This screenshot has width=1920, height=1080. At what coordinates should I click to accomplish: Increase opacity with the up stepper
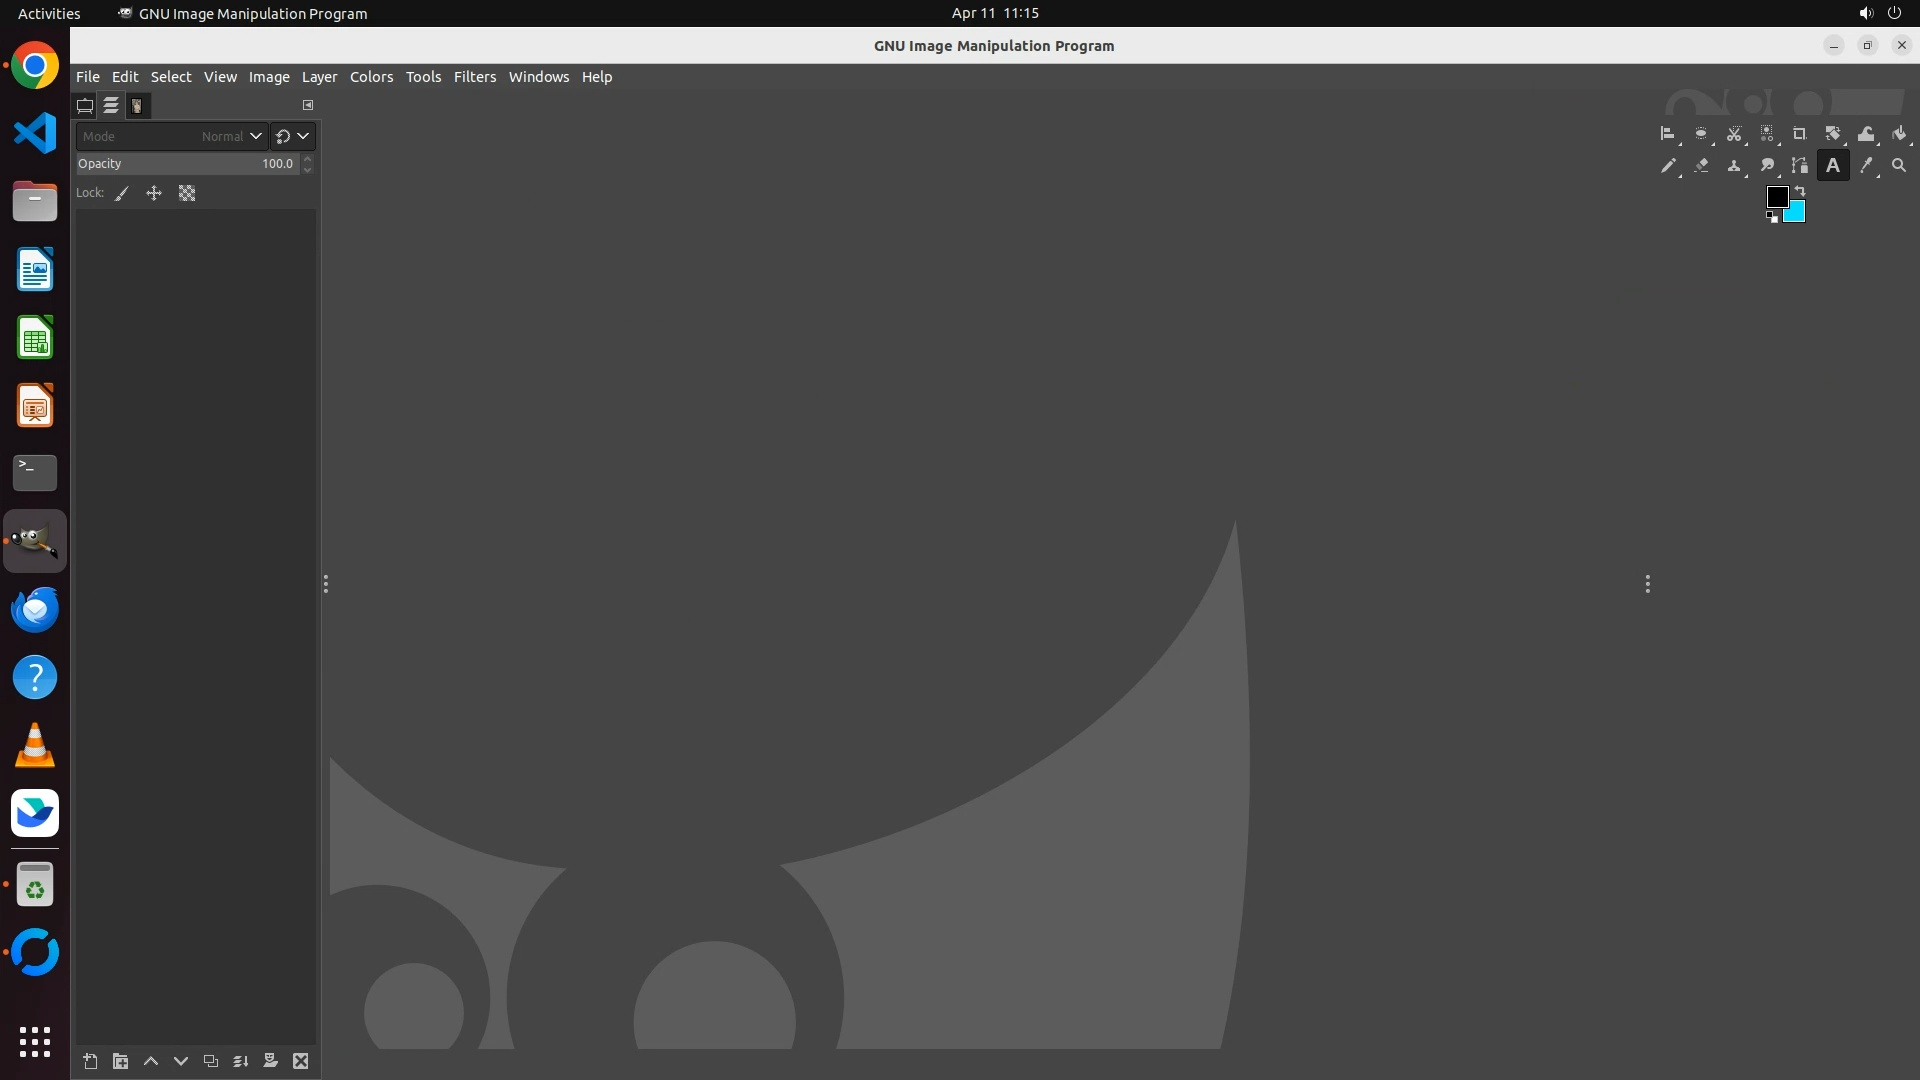(308, 158)
